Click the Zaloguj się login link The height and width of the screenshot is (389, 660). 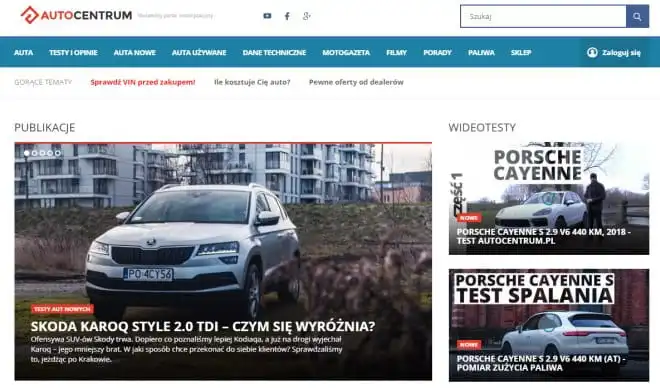[x=621, y=53]
